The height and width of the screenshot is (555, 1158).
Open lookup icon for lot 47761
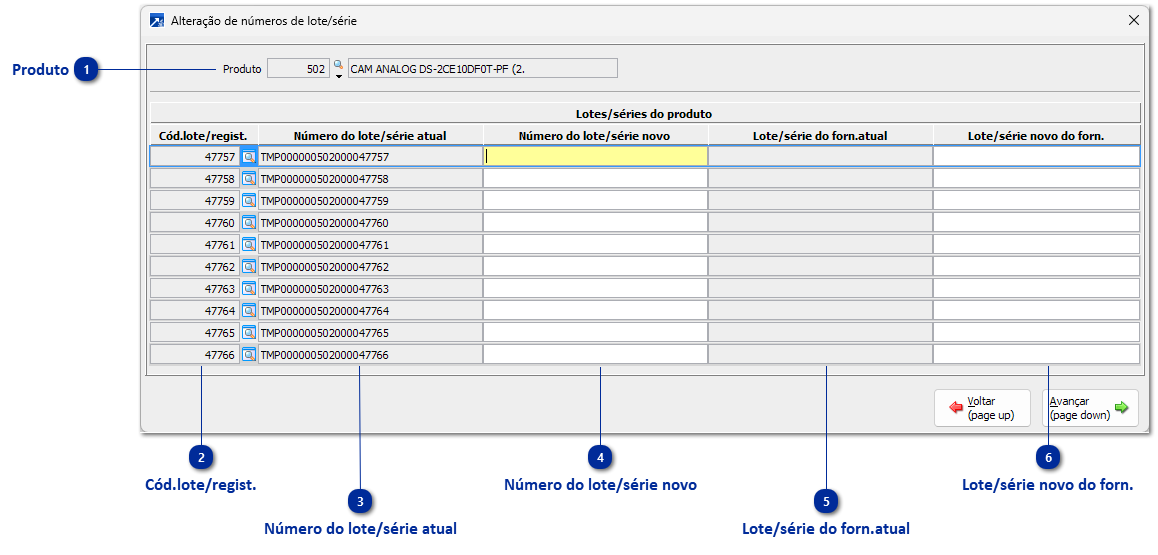point(249,244)
